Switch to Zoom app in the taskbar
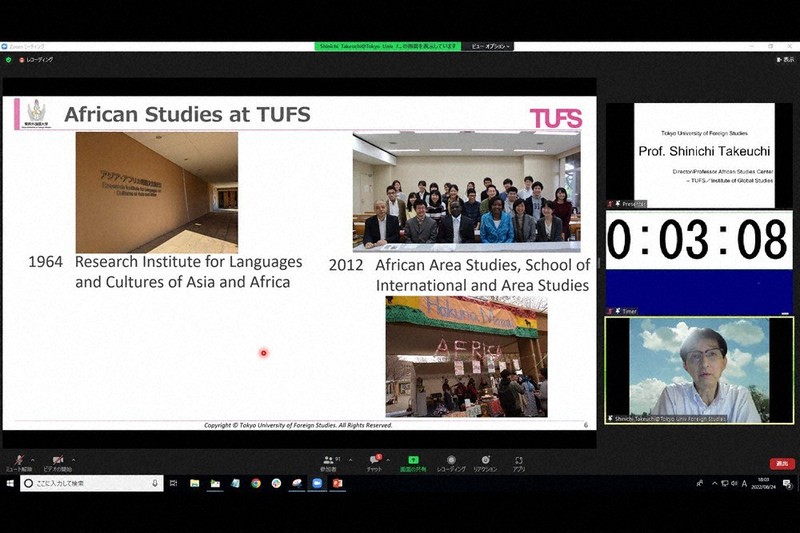The height and width of the screenshot is (533, 800). pyautogui.click(x=317, y=483)
